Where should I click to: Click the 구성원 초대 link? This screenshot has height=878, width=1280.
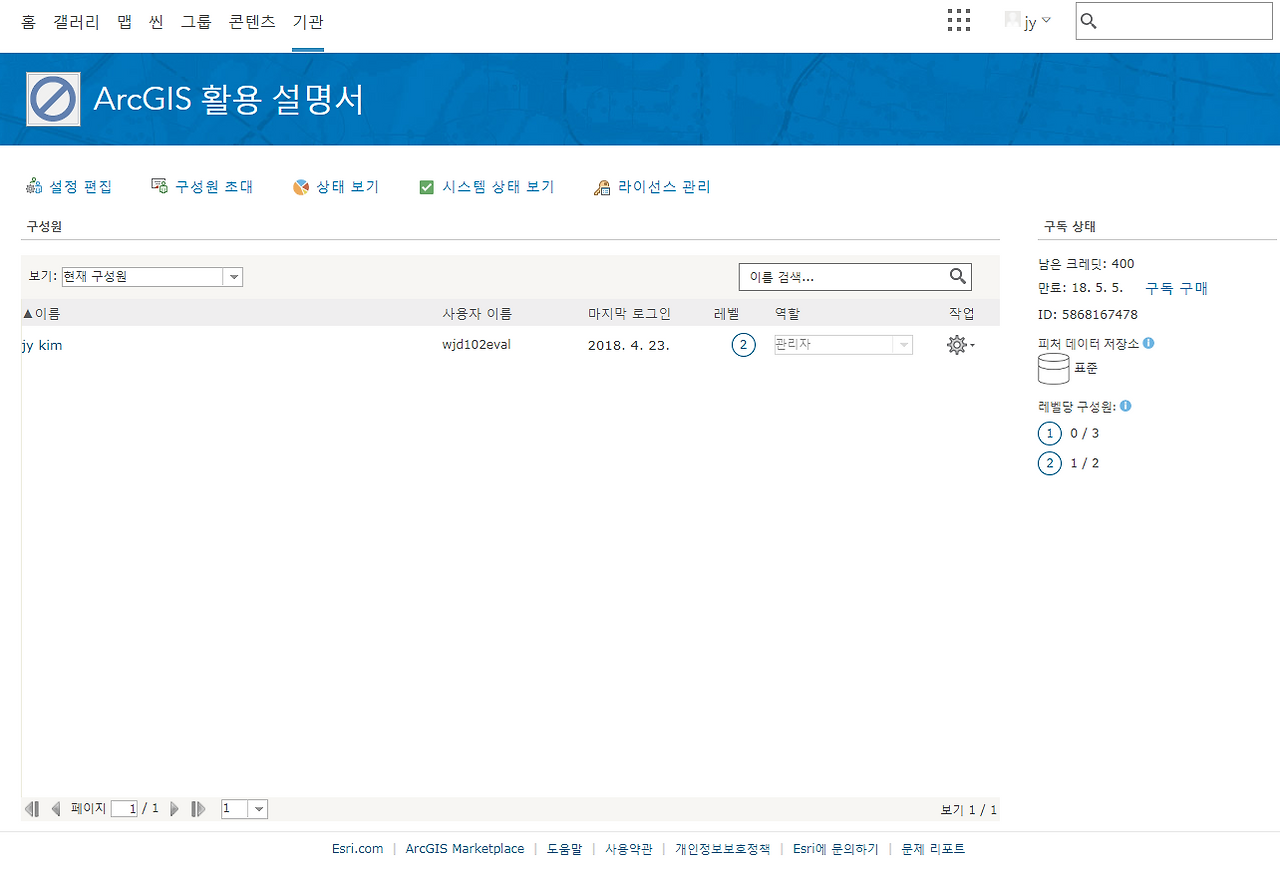pos(214,187)
